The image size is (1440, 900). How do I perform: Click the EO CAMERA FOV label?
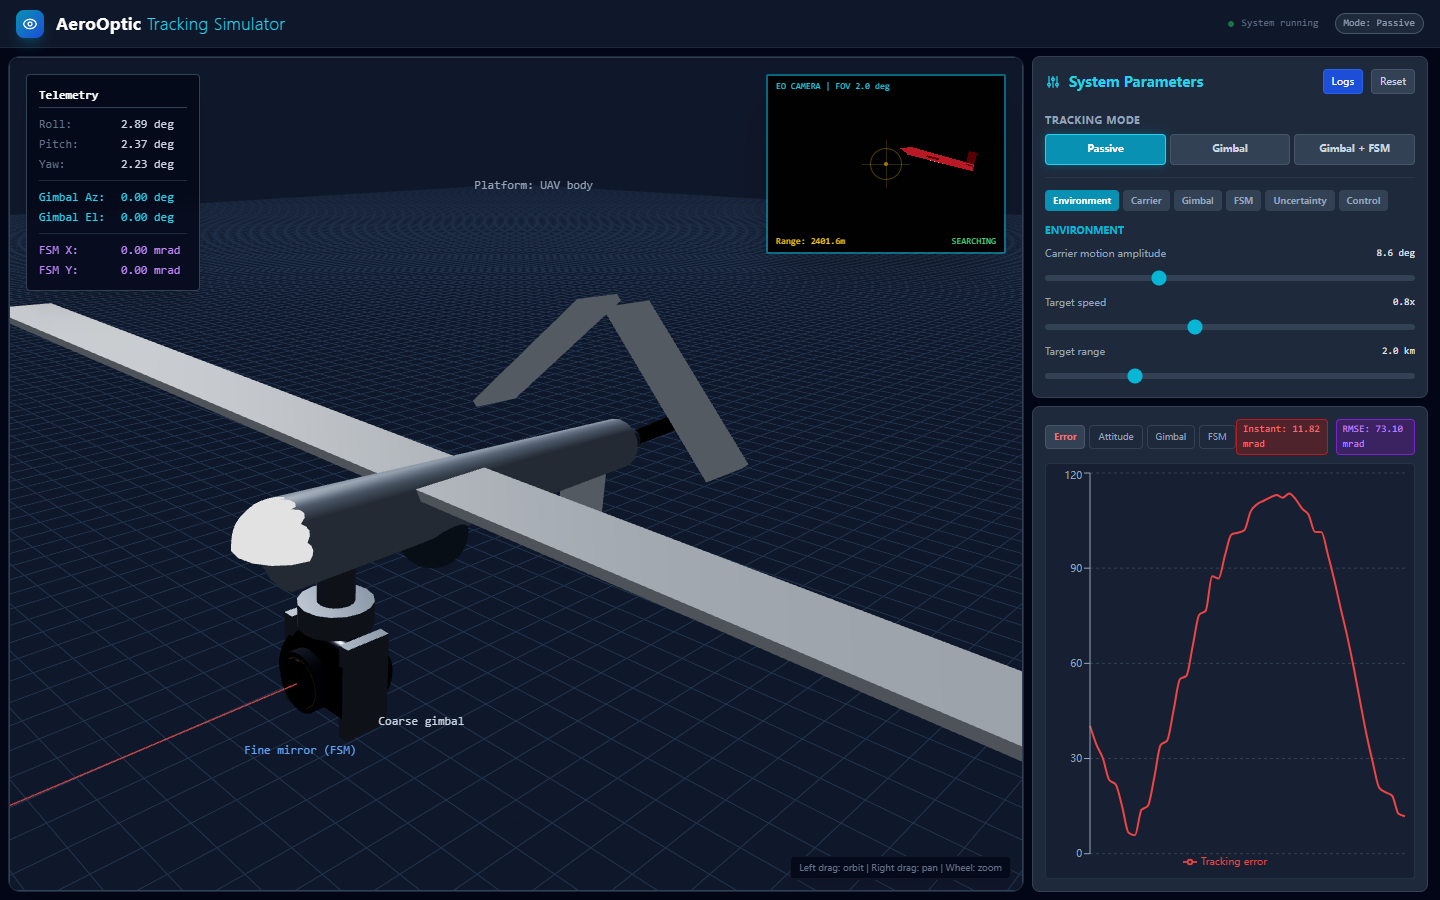click(x=833, y=86)
